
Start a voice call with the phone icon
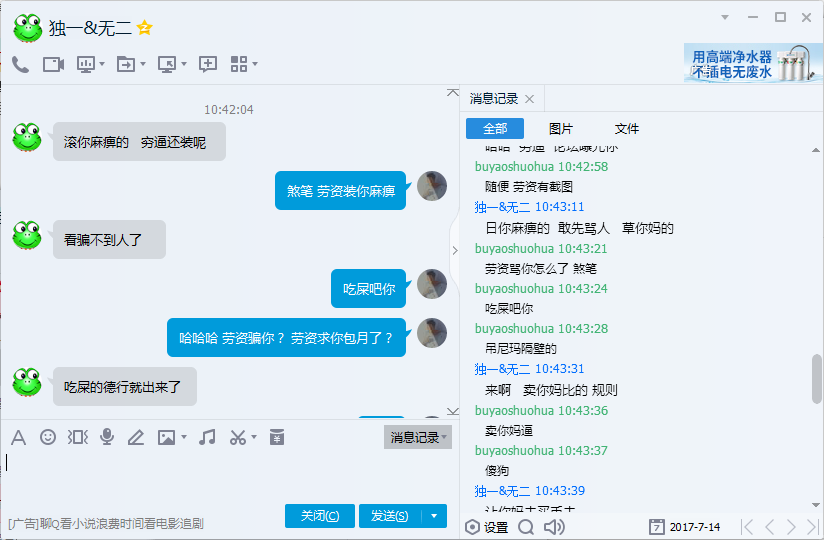[x=20, y=65]
